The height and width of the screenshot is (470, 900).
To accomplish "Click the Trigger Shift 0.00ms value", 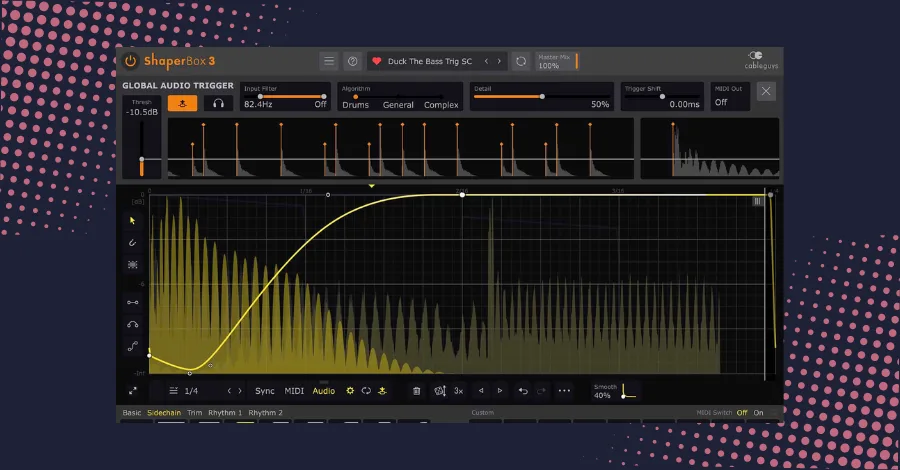I will coord(684,104).
